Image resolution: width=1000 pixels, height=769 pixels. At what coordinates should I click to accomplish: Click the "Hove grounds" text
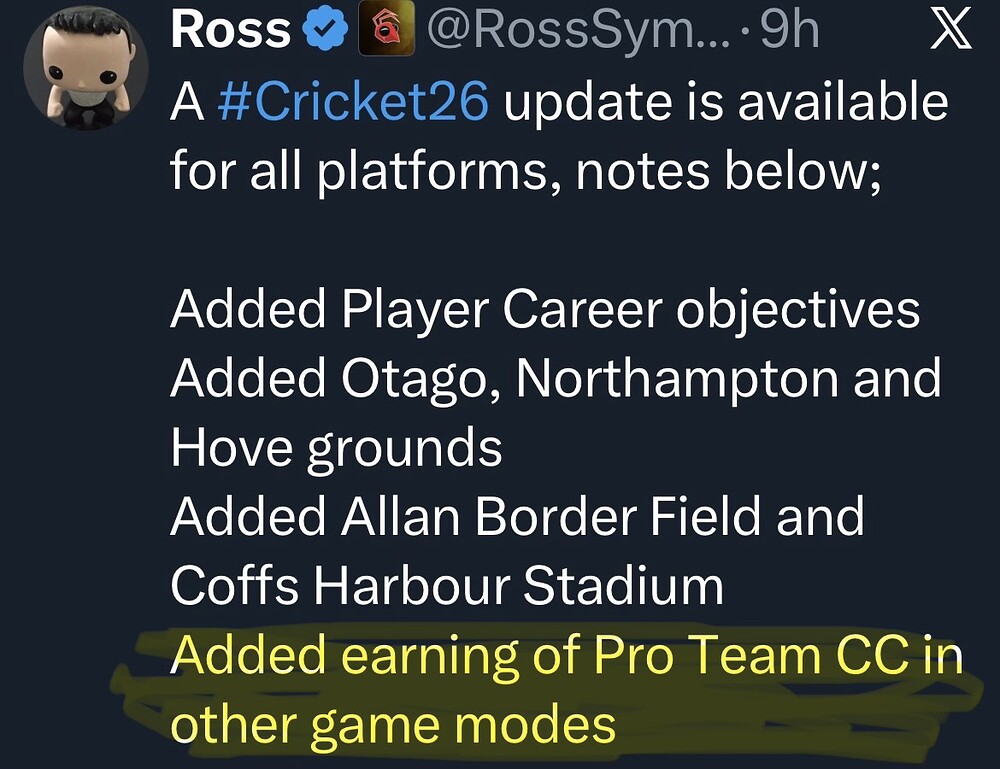[x=336, y=447]
